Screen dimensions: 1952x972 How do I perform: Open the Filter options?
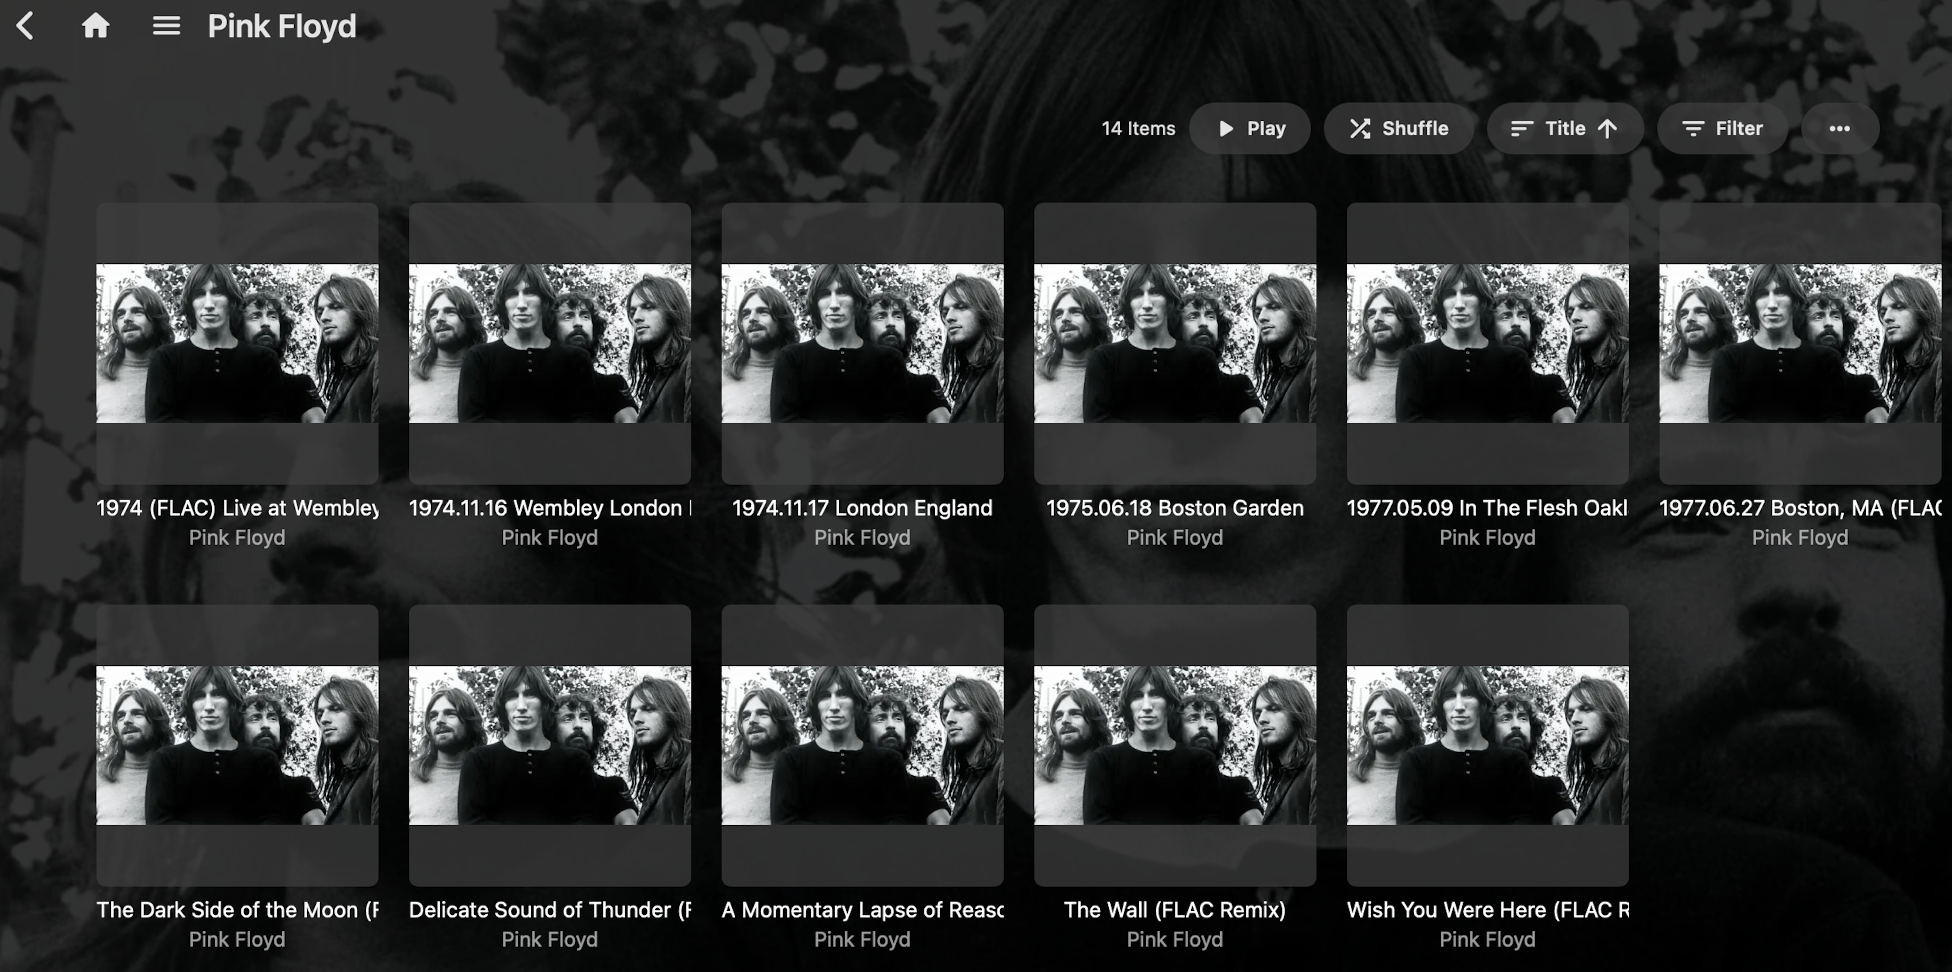[1722, 128]
